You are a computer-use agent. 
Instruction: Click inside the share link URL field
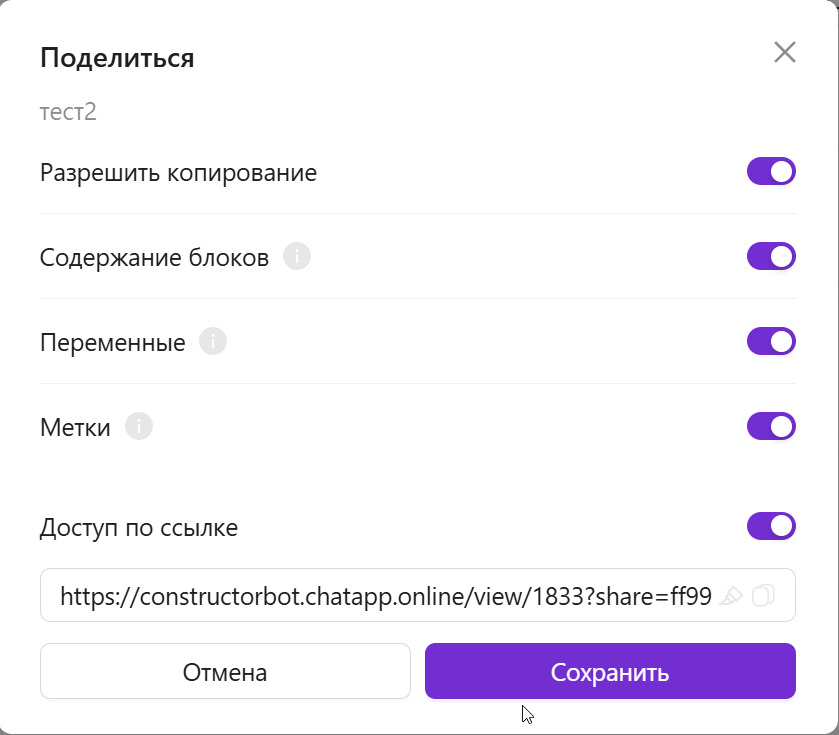coord(385,597)
